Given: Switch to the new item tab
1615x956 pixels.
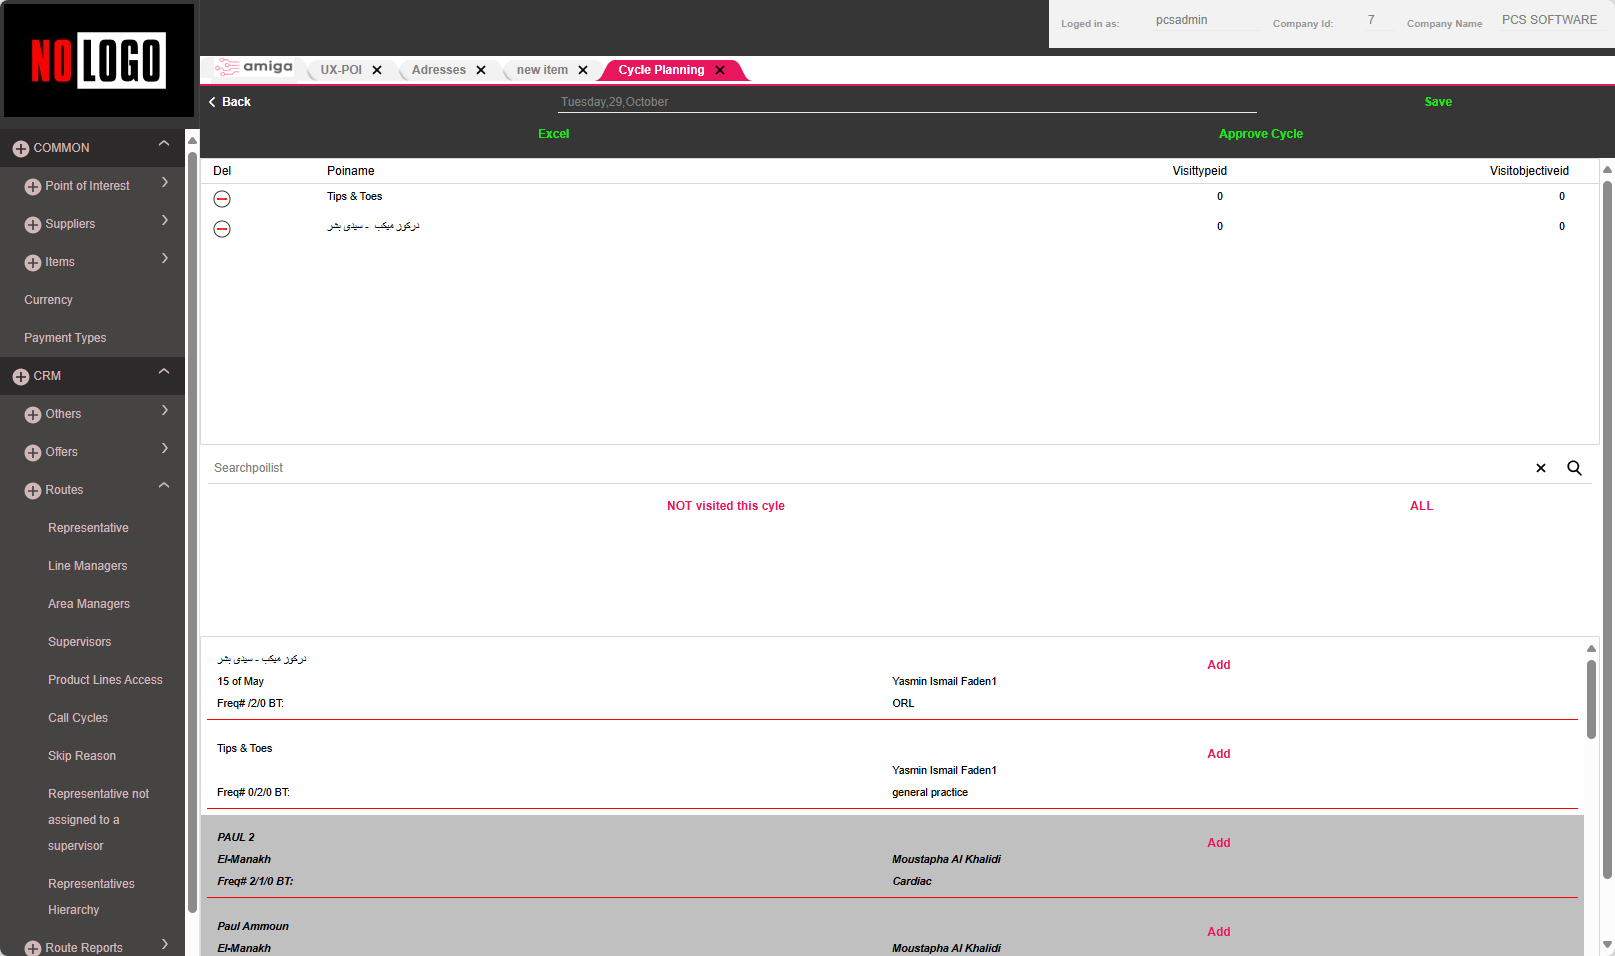Looking at the screenshot, I should [x=542, y=70].
